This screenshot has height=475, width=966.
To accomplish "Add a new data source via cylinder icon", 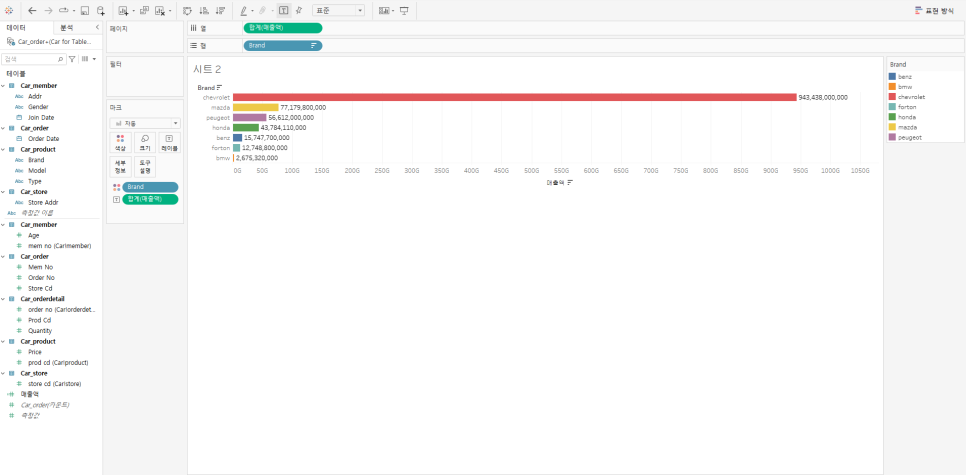I will [100, 10].
